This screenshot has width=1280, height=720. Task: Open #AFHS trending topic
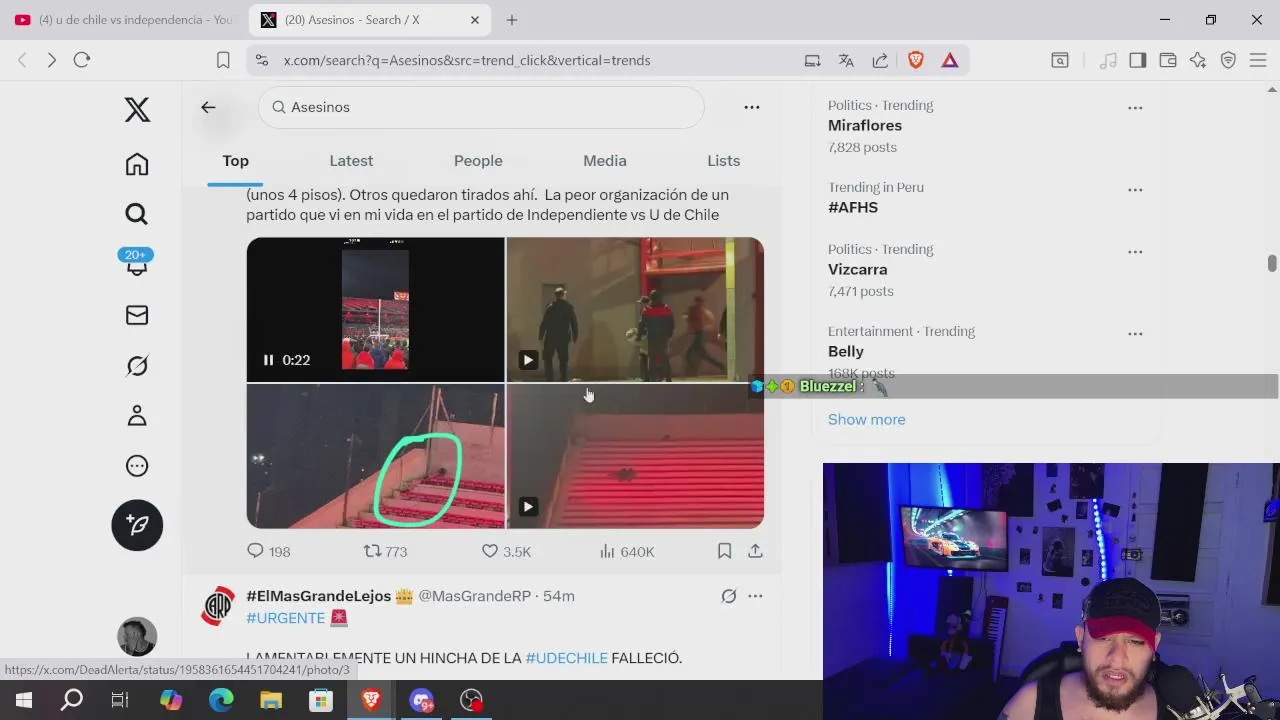tap(853, 207)
